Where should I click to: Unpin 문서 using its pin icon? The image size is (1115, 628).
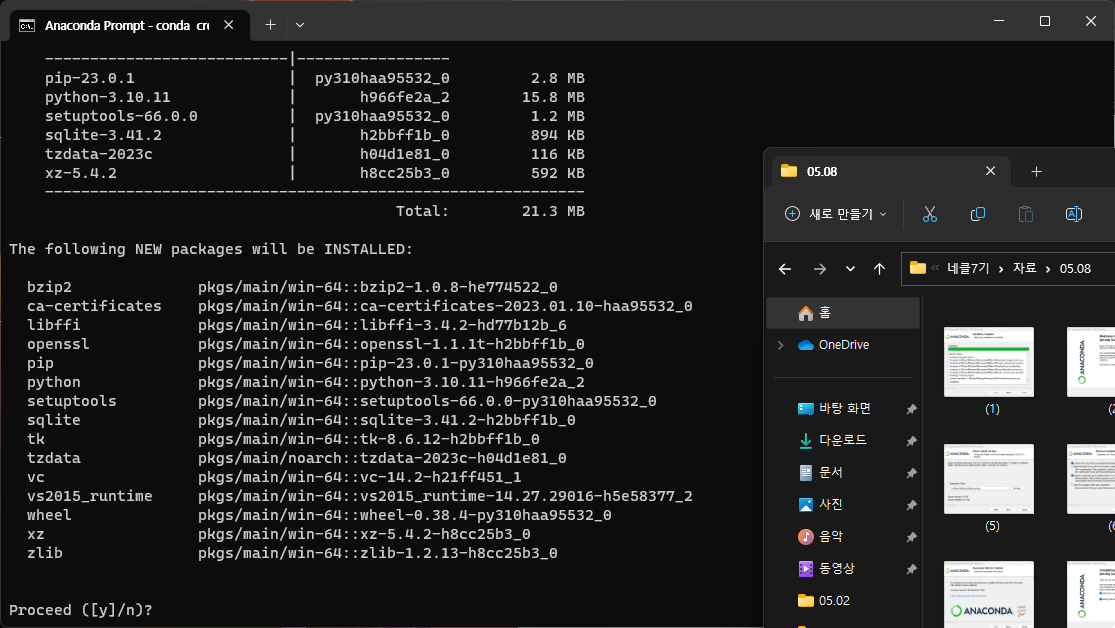tap(911, 473)
